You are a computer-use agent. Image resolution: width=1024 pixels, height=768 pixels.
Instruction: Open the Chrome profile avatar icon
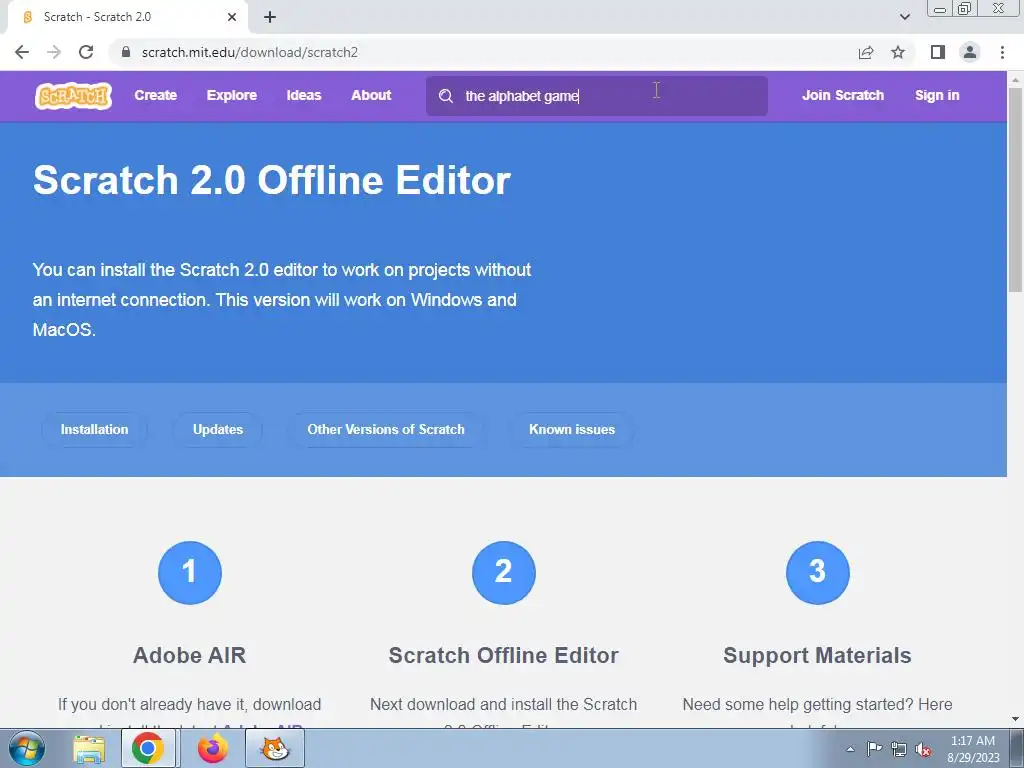point(970,52)
